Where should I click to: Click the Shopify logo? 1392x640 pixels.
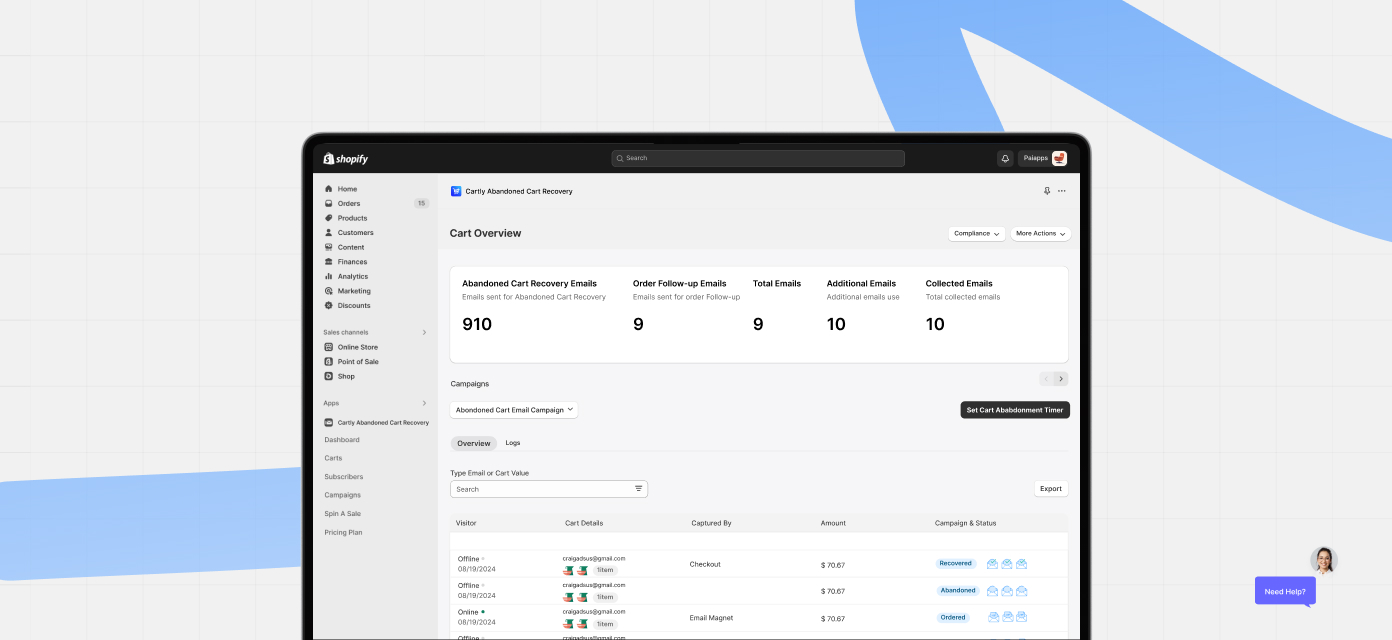346,159
